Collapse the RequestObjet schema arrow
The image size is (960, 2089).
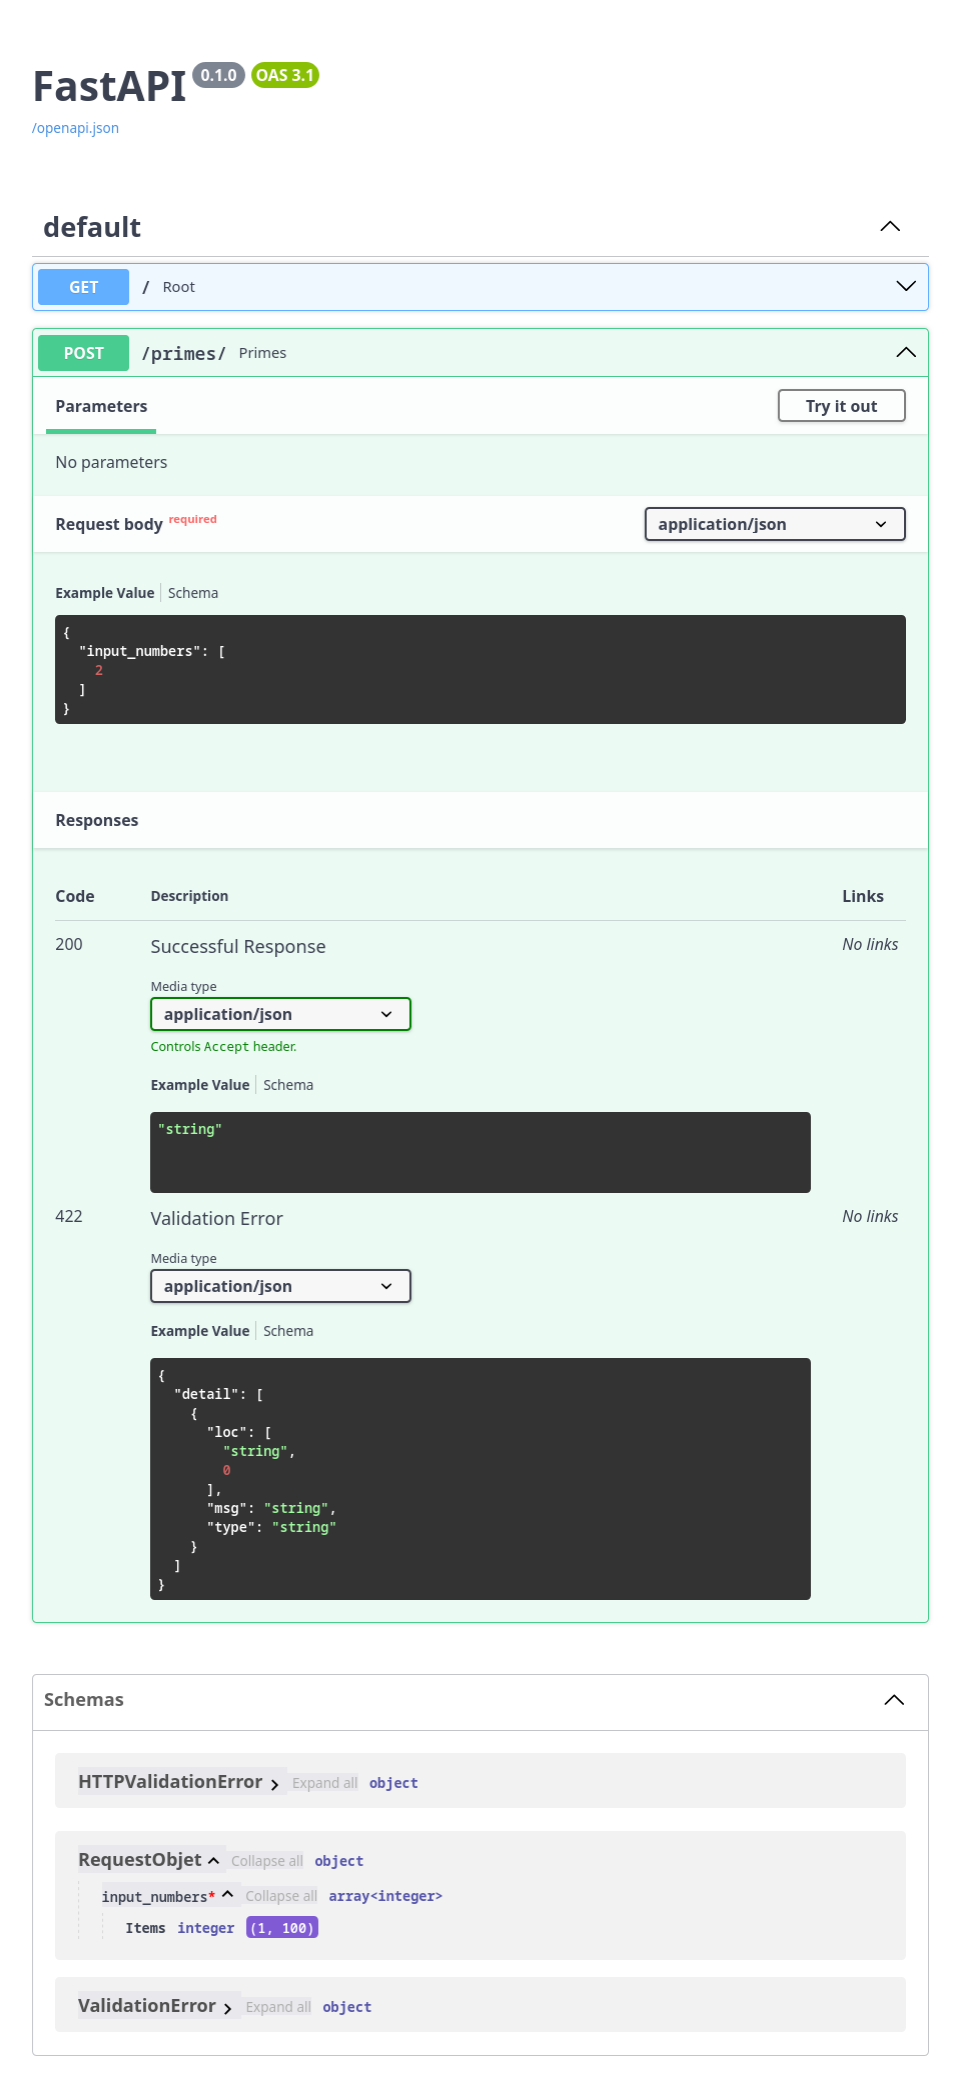pyautogui.click(x=213, y=1861)
